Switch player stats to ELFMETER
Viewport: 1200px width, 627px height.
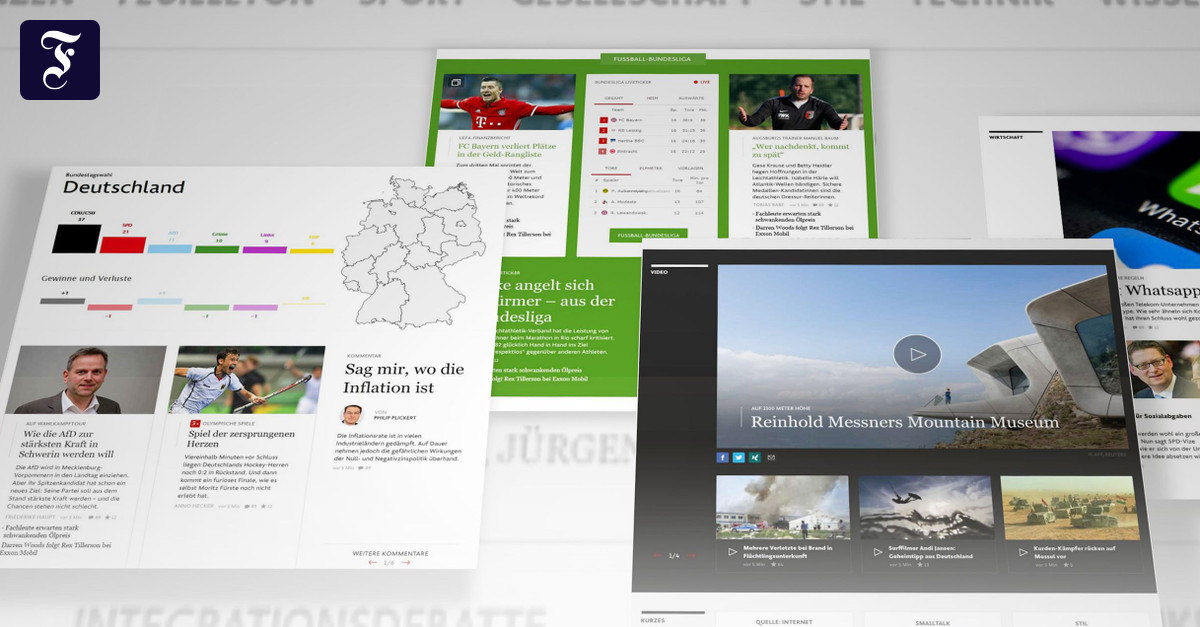(x=650, y=168)
